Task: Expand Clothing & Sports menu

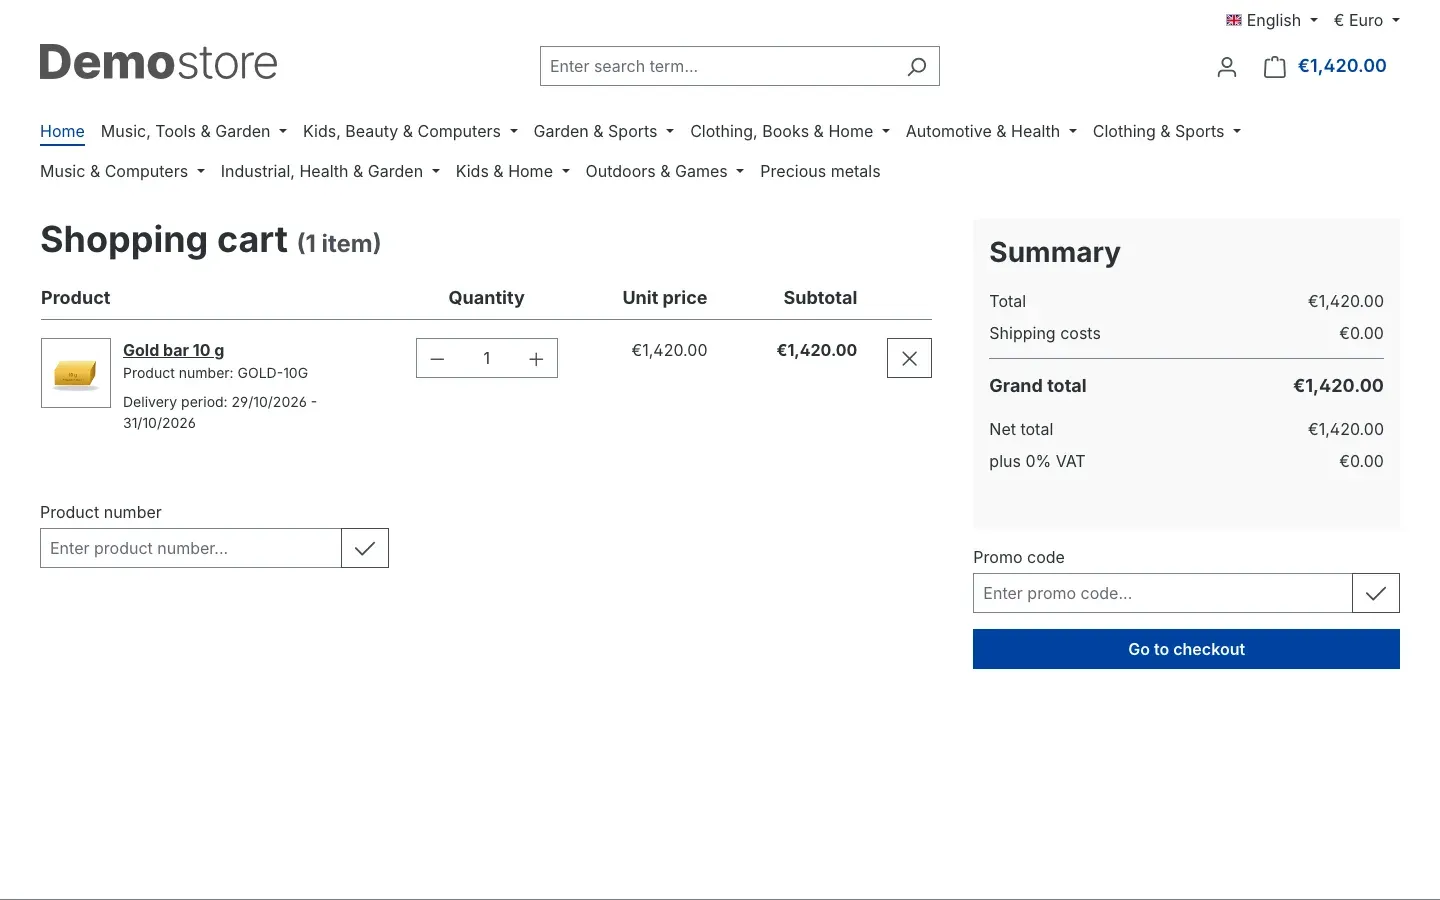Action: point(1167,131)
